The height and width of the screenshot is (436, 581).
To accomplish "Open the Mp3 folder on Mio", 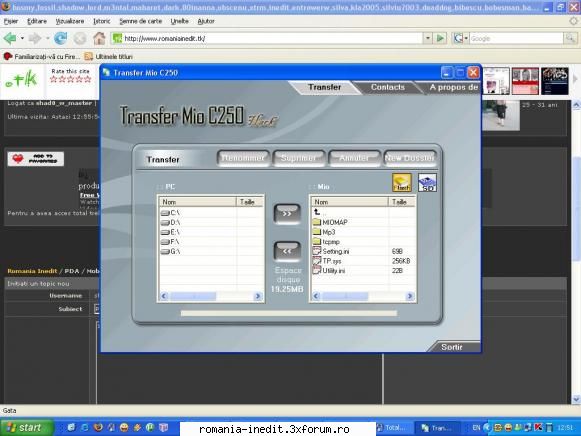I will [x=324, y=232].
